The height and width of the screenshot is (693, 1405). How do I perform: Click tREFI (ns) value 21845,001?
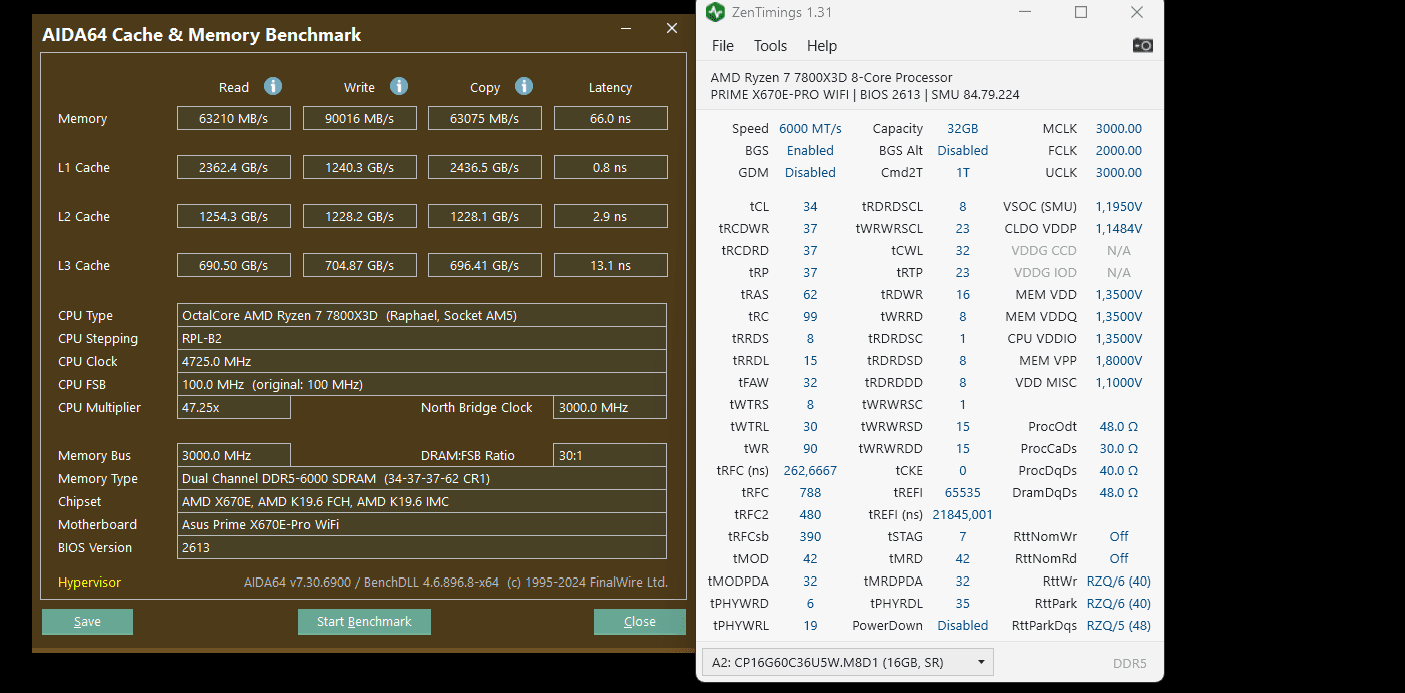(963, 514)
